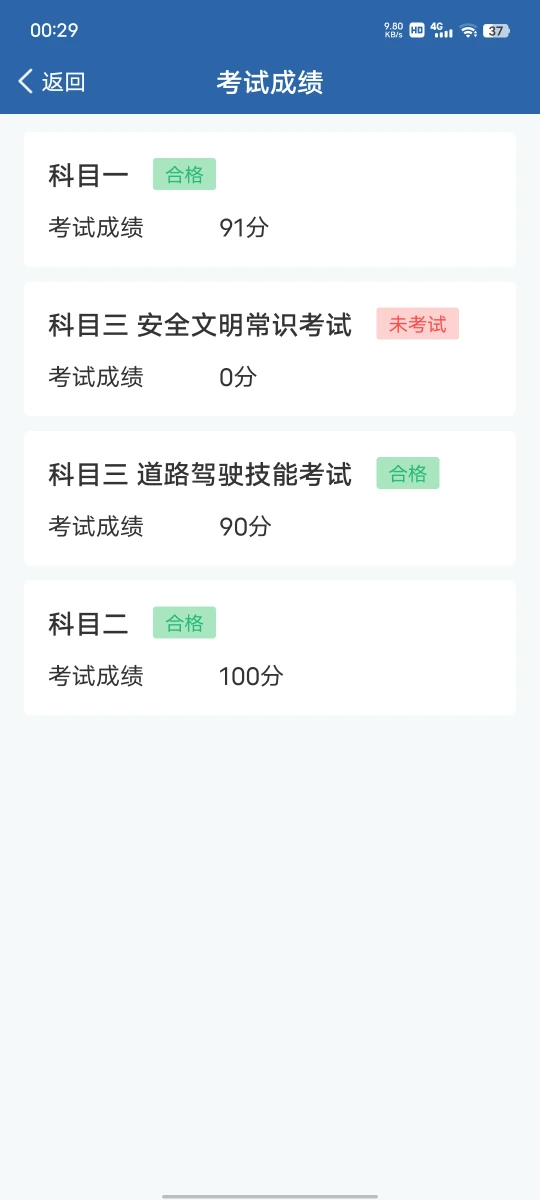Tap the 合格 badge next to 科目二
The height and width of the screenshot is (1200, 540).
[184, 623]
